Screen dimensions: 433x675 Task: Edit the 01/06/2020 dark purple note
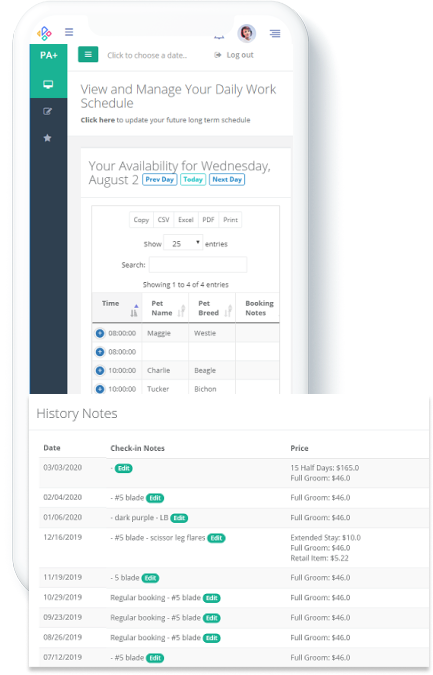pyautogui.click(x=179, y=518)
